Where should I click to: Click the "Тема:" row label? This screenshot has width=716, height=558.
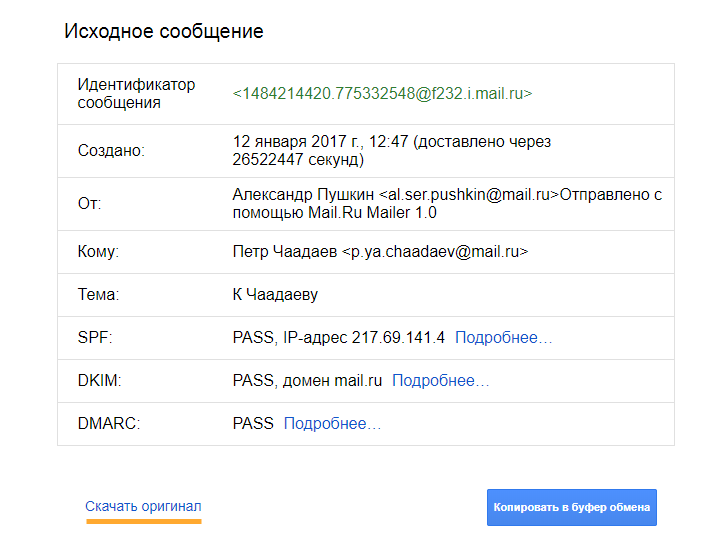click(98, 295)
